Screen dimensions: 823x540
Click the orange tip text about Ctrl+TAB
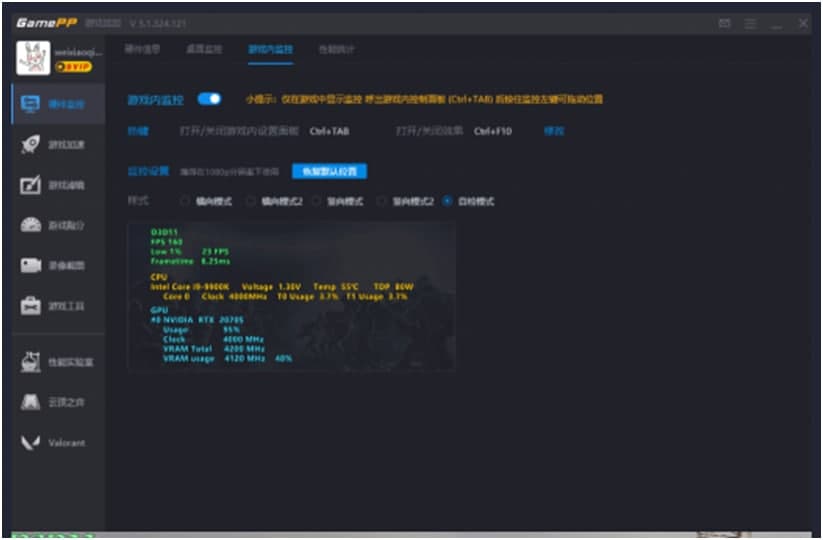pos(424,99)
